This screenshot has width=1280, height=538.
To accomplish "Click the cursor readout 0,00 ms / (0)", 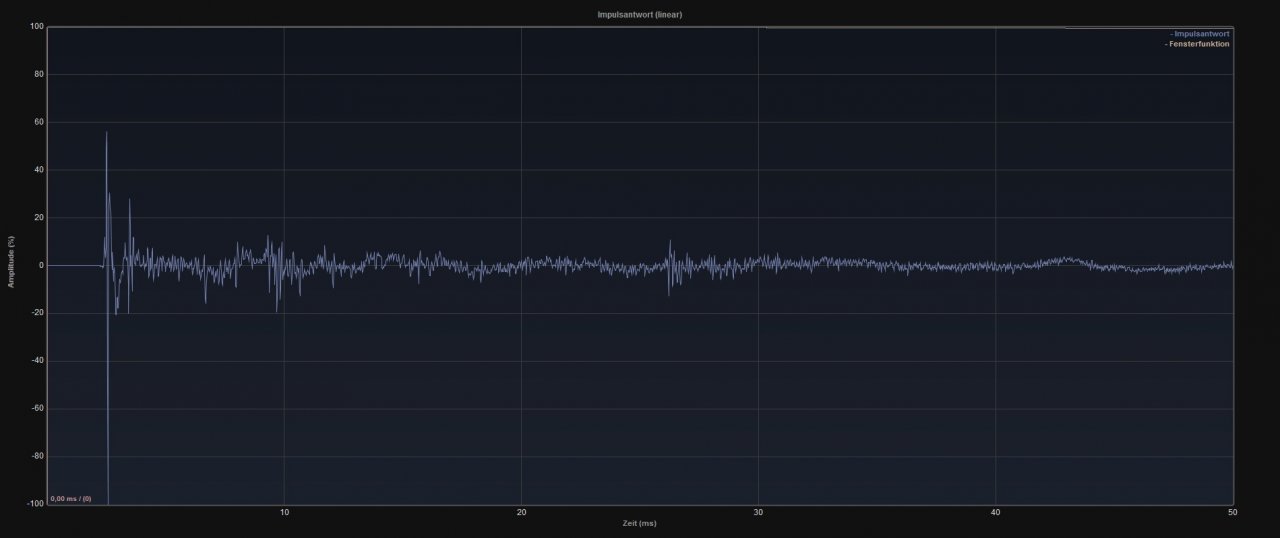I will pyautogui.click(x=71, y=498).
